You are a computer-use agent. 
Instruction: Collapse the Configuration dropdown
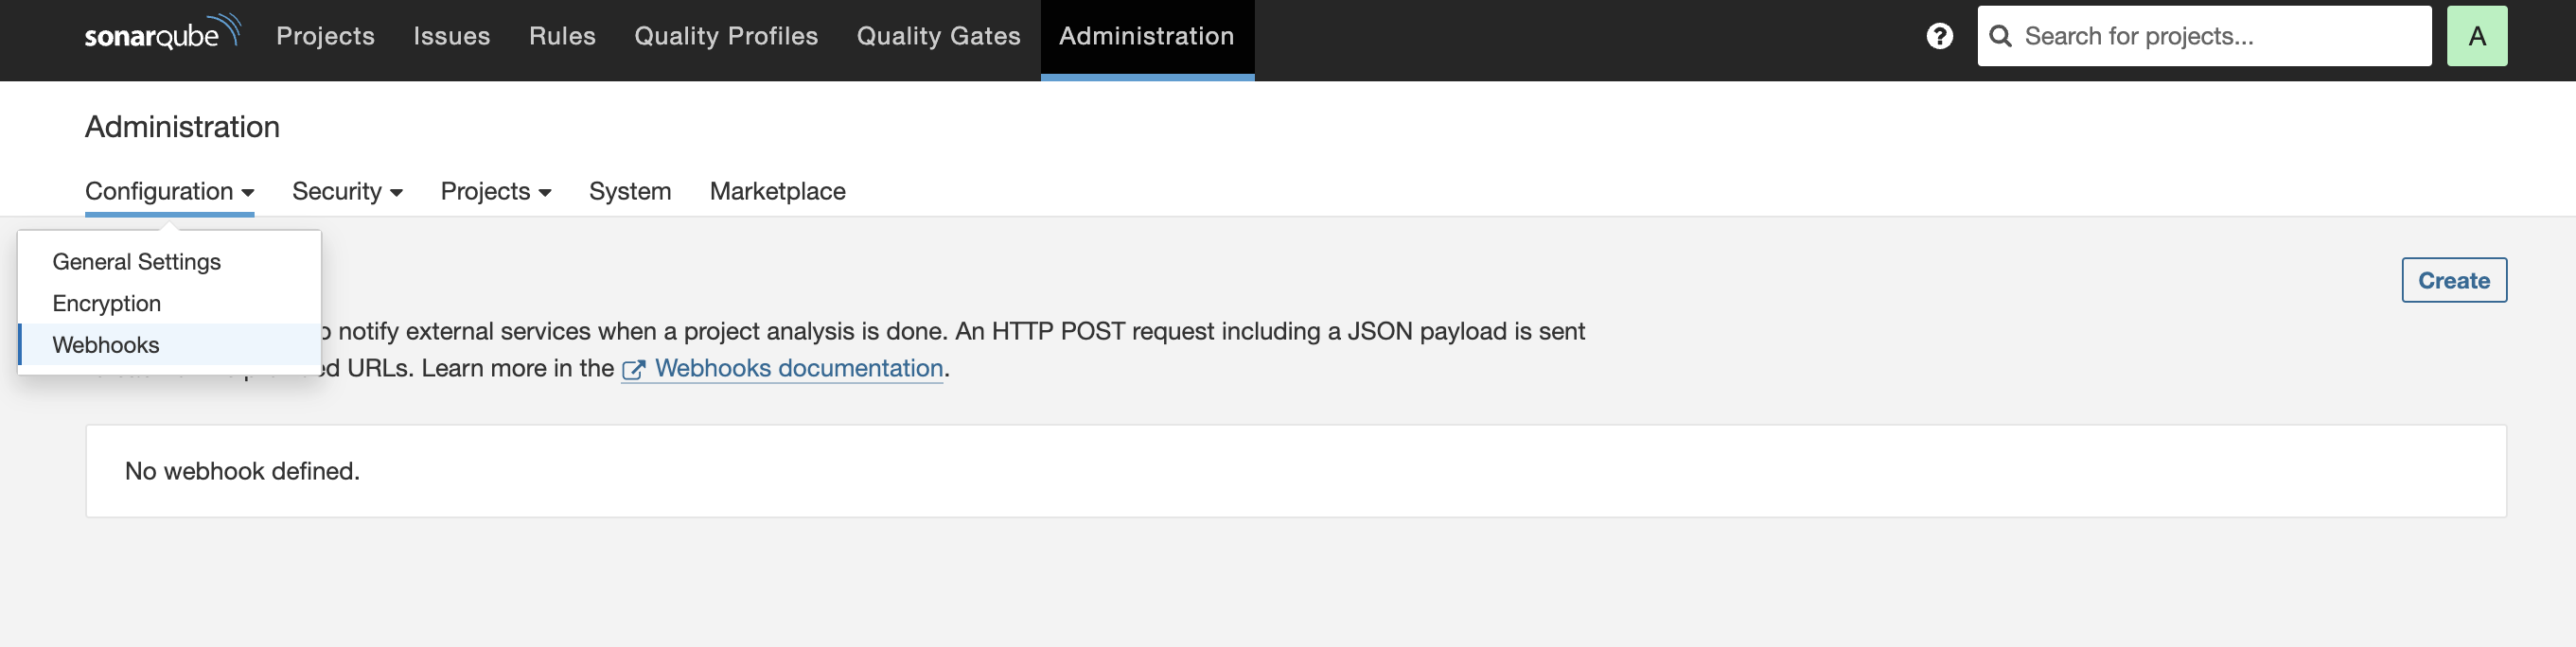[x=168, y=190]
